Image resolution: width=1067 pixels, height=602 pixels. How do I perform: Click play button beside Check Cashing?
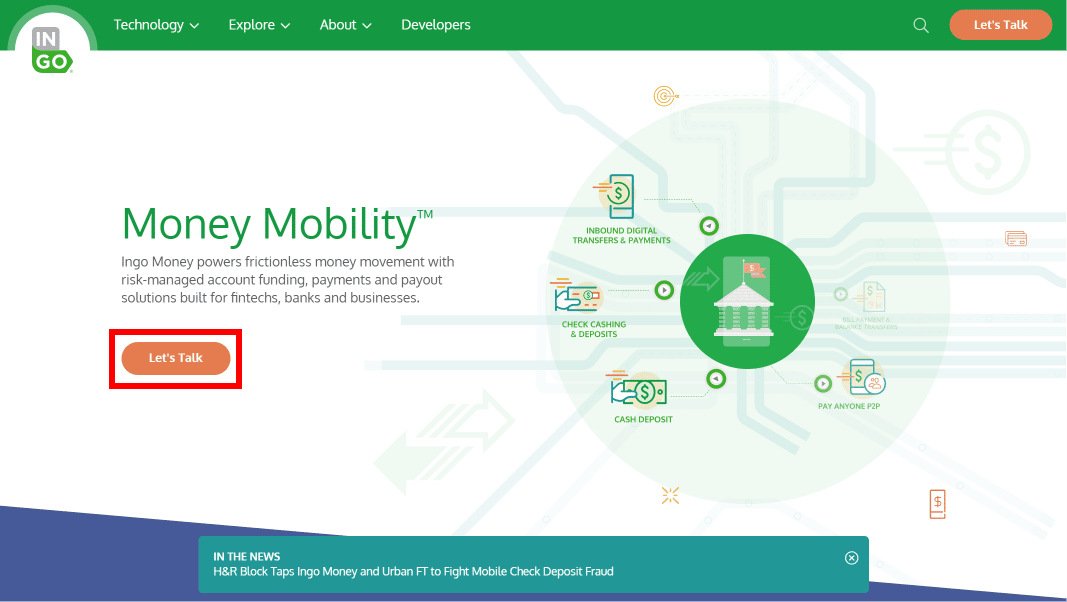click(664, 290)
